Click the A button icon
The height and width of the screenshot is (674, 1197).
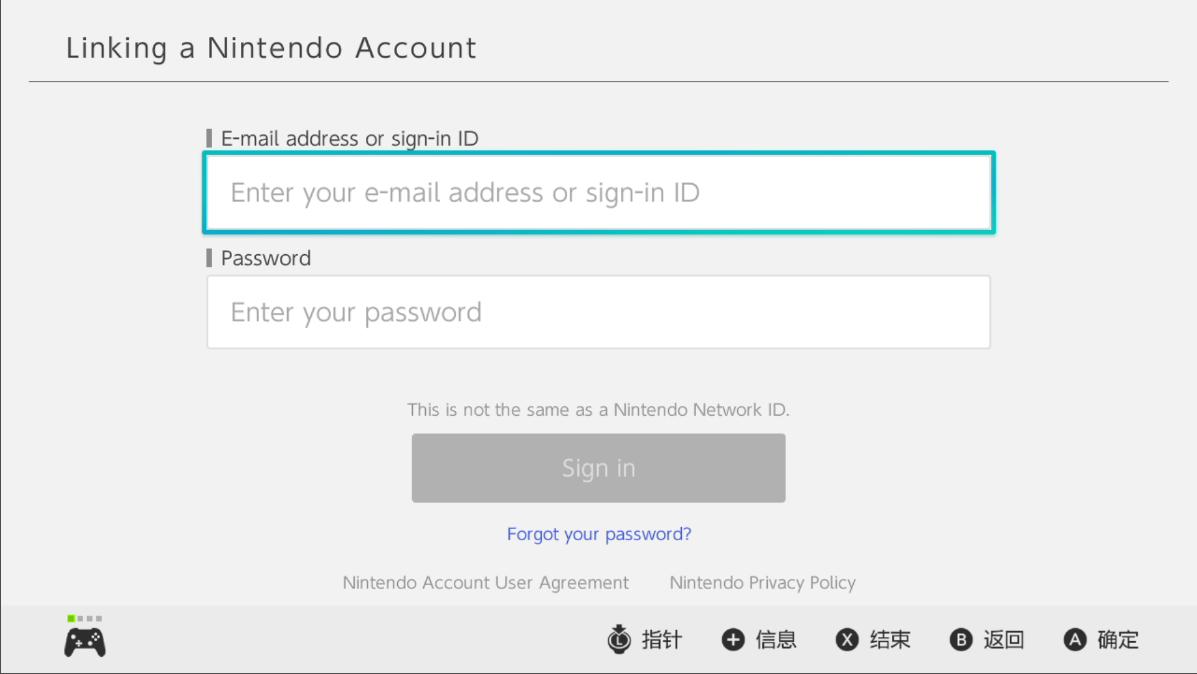pyautogui.click(x=1075, y=640)
